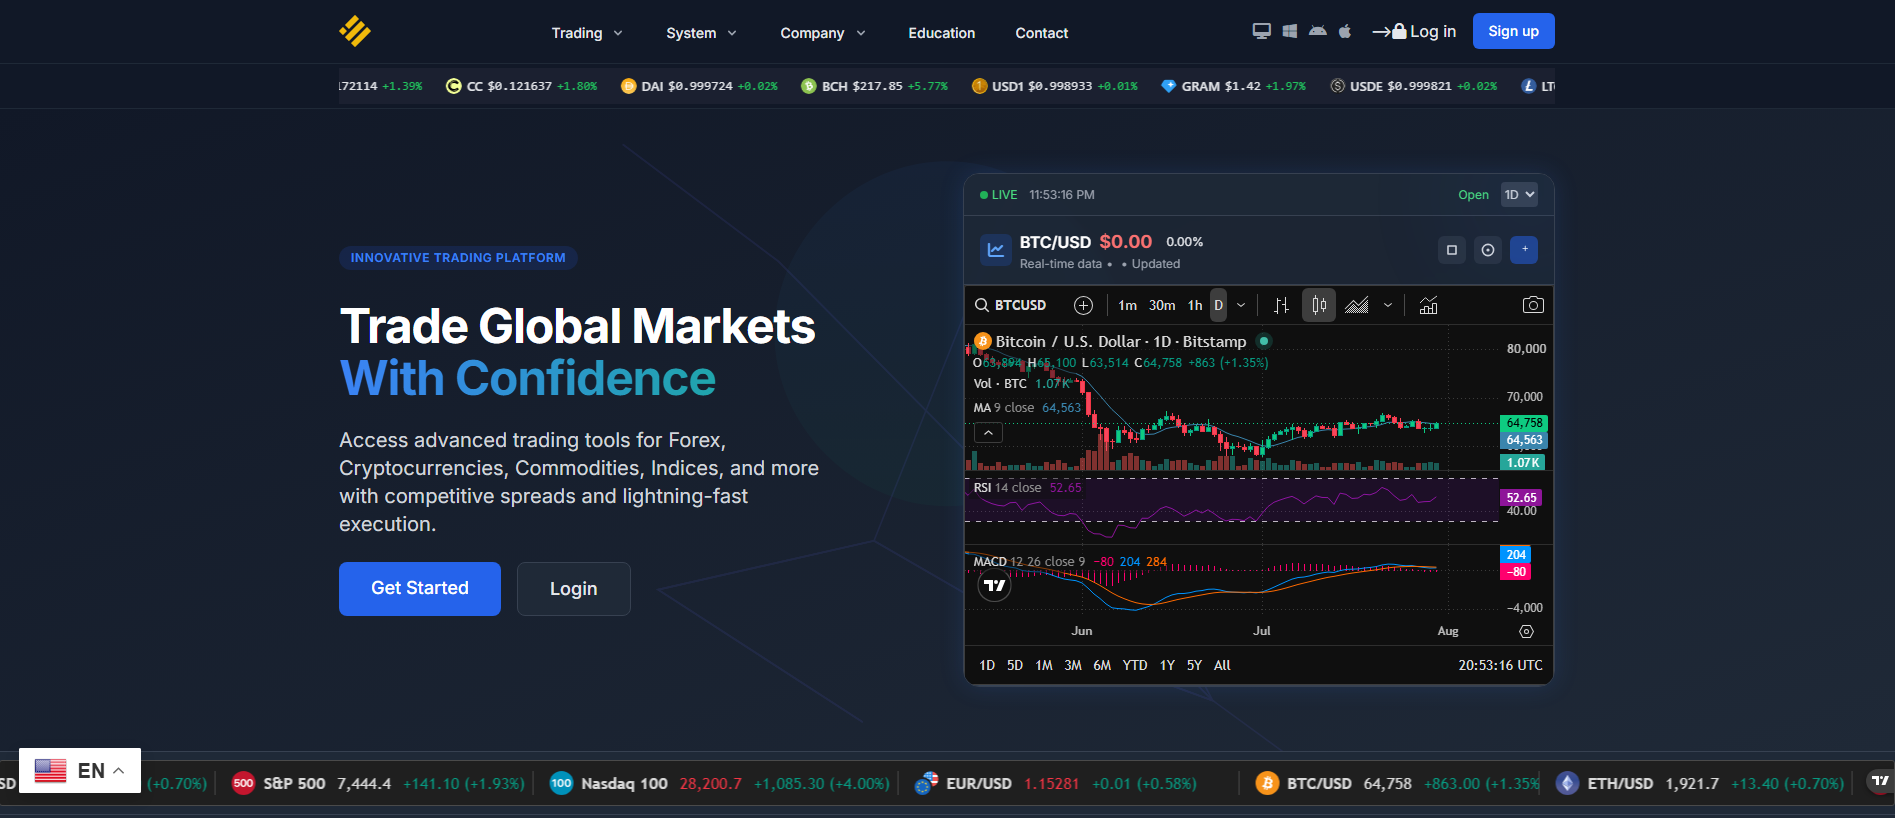The image size is (1895, 818).
Task: Select the 30m chart interval
Action: pyautogui.click(x=1162, y=305)
